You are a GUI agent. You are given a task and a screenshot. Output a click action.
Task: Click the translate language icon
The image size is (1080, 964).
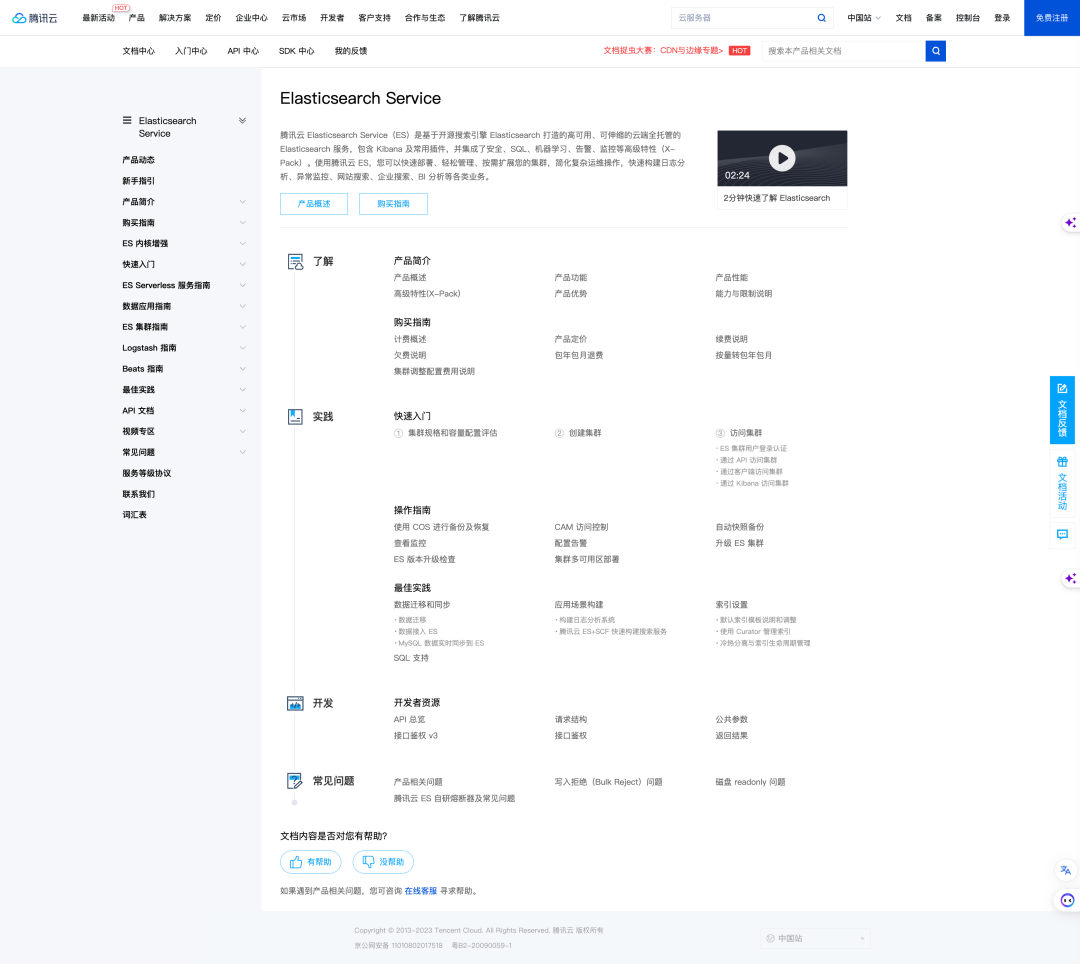coord(1066,870)
